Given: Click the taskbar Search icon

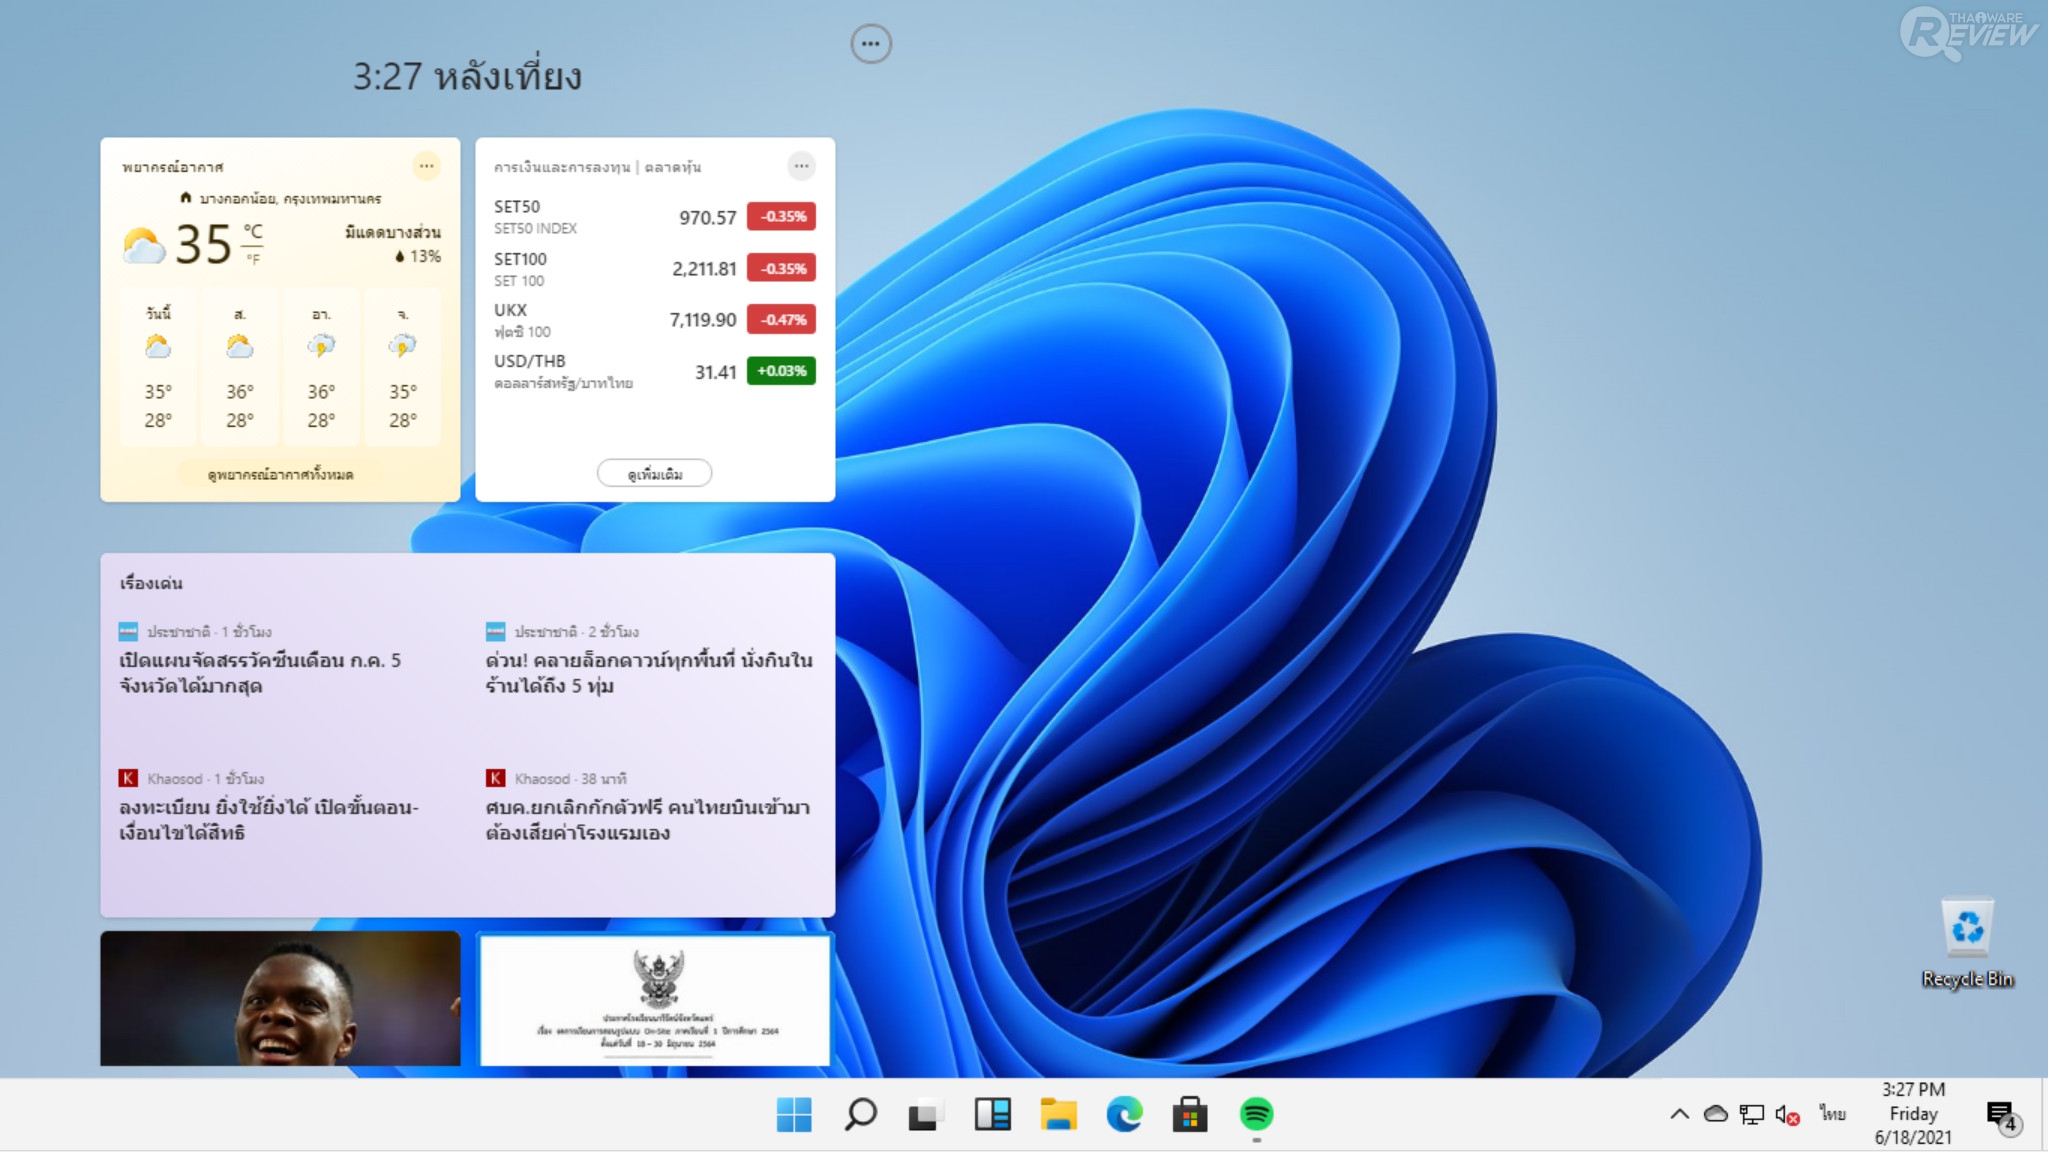Looking at the screenshot, I should pyautogui.click(x=860, y=1114).
